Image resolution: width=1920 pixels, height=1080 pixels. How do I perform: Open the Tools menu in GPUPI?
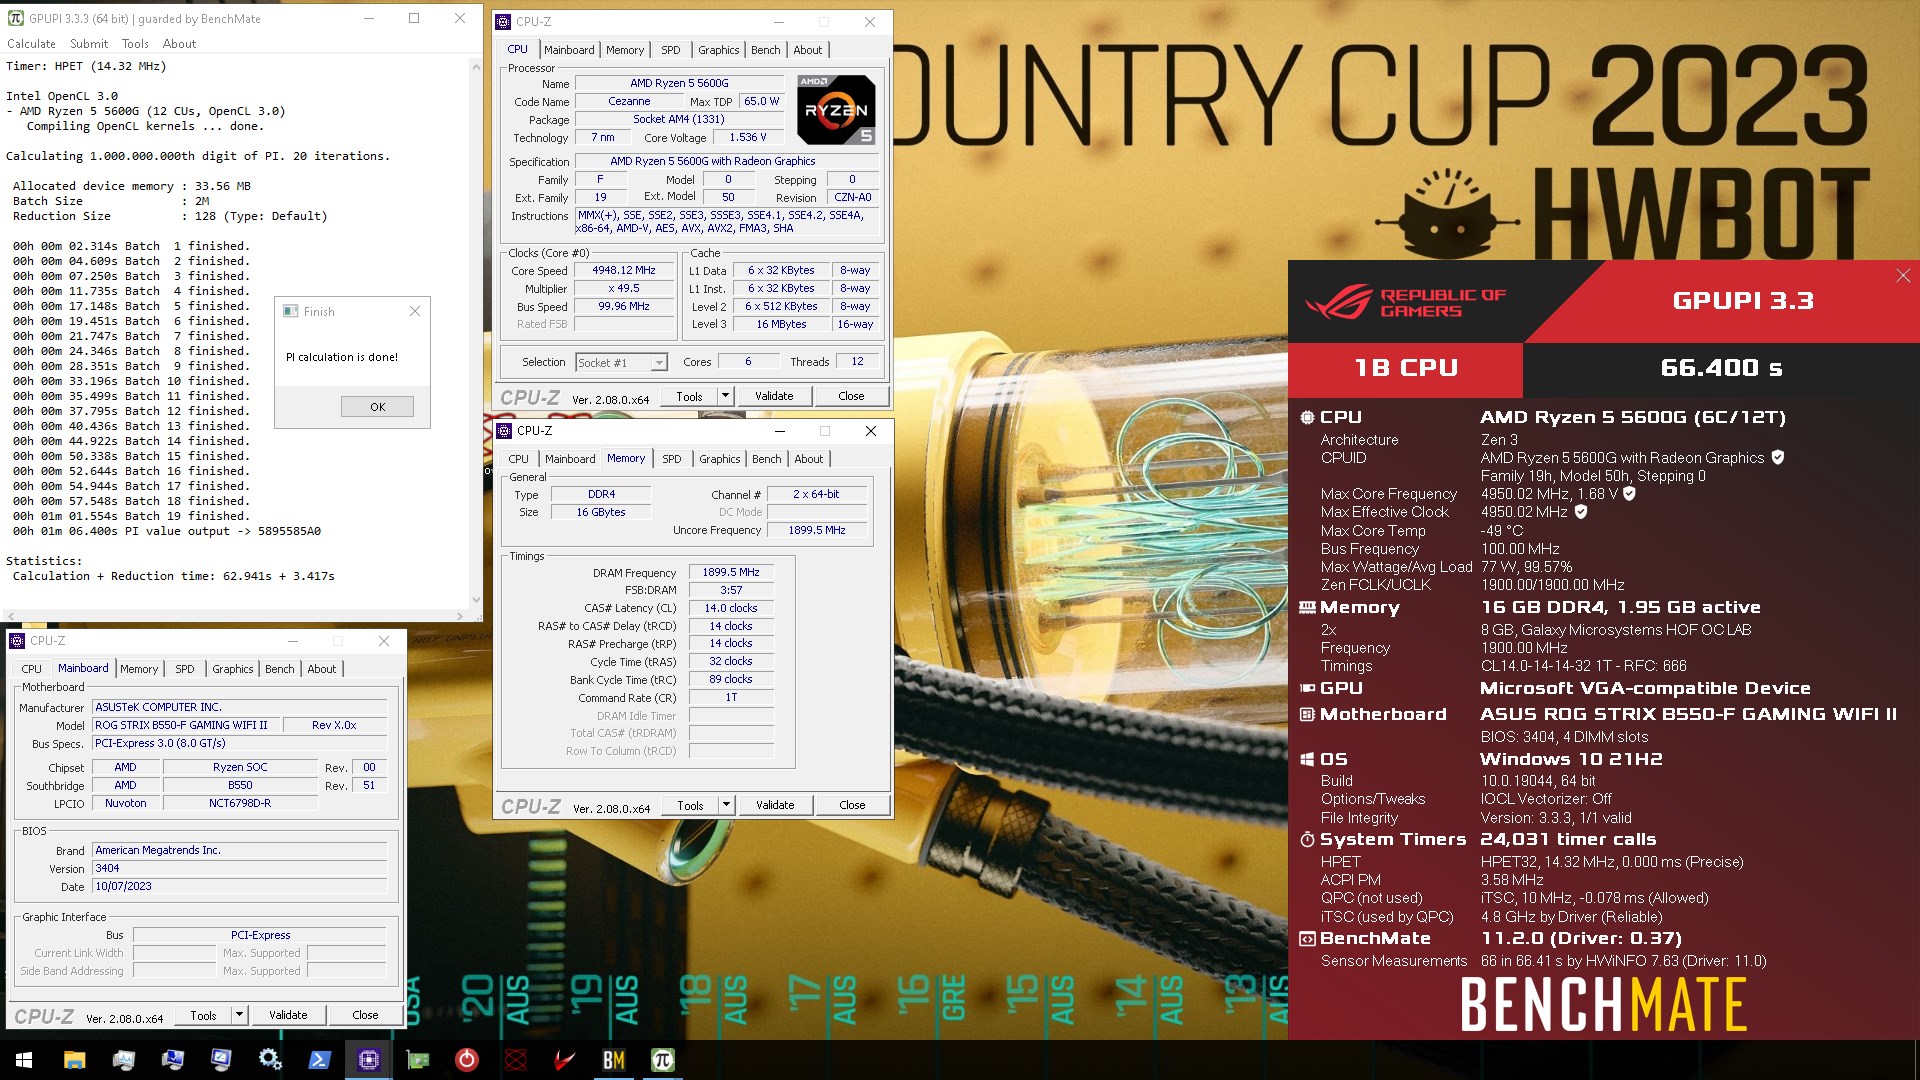point(135,44)
